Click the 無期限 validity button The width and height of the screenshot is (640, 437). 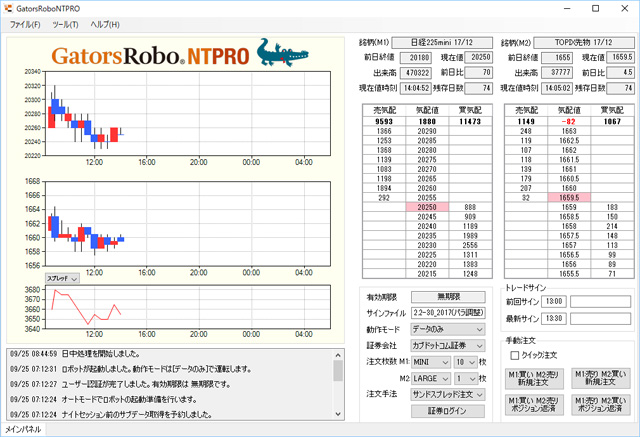(448, 297)
